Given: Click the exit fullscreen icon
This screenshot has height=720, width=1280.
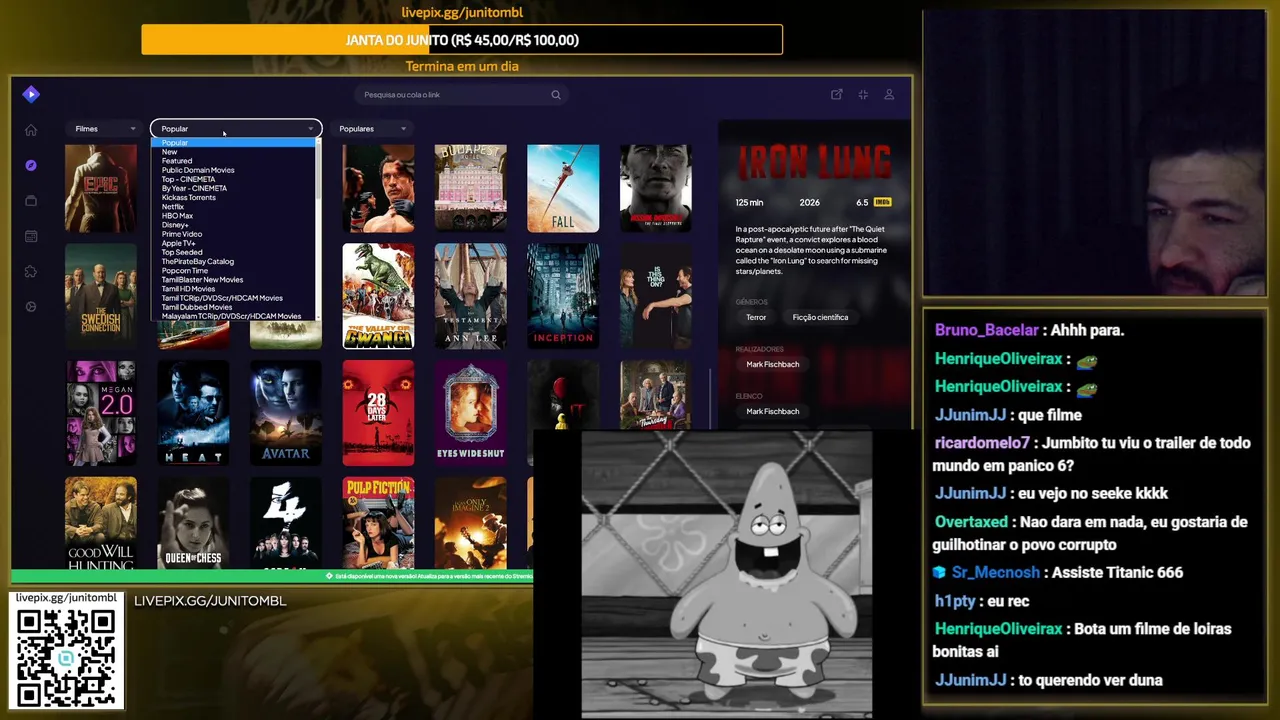Looking at the screenshot, I should coord(863,95).
